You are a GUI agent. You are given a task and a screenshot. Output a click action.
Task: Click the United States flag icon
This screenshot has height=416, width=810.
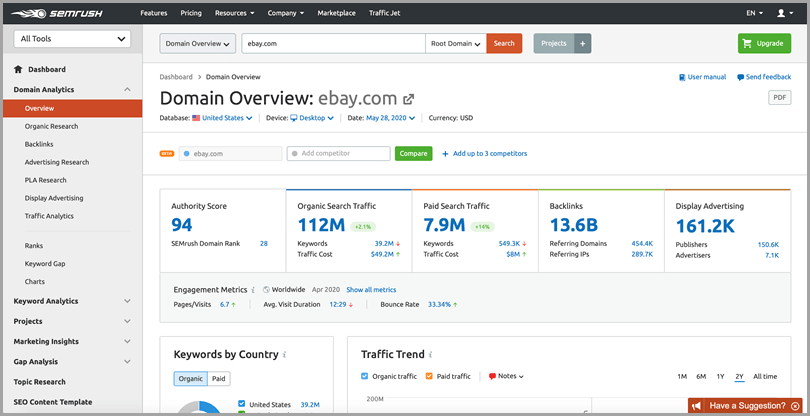click(196, 118)
